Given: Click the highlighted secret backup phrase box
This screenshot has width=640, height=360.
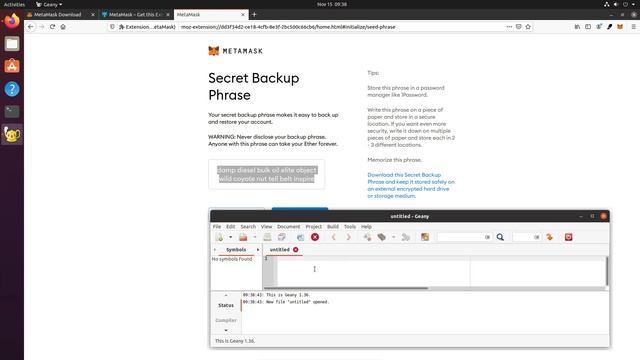Looking at the screenshot, I should tap(267, 174).
